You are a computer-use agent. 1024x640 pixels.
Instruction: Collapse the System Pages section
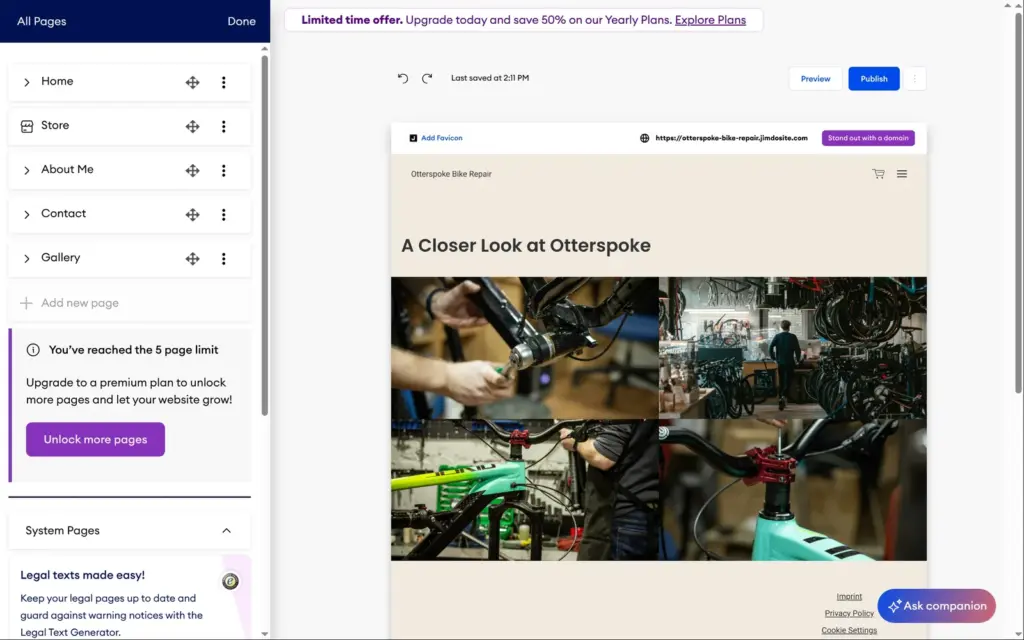[227, 530]
